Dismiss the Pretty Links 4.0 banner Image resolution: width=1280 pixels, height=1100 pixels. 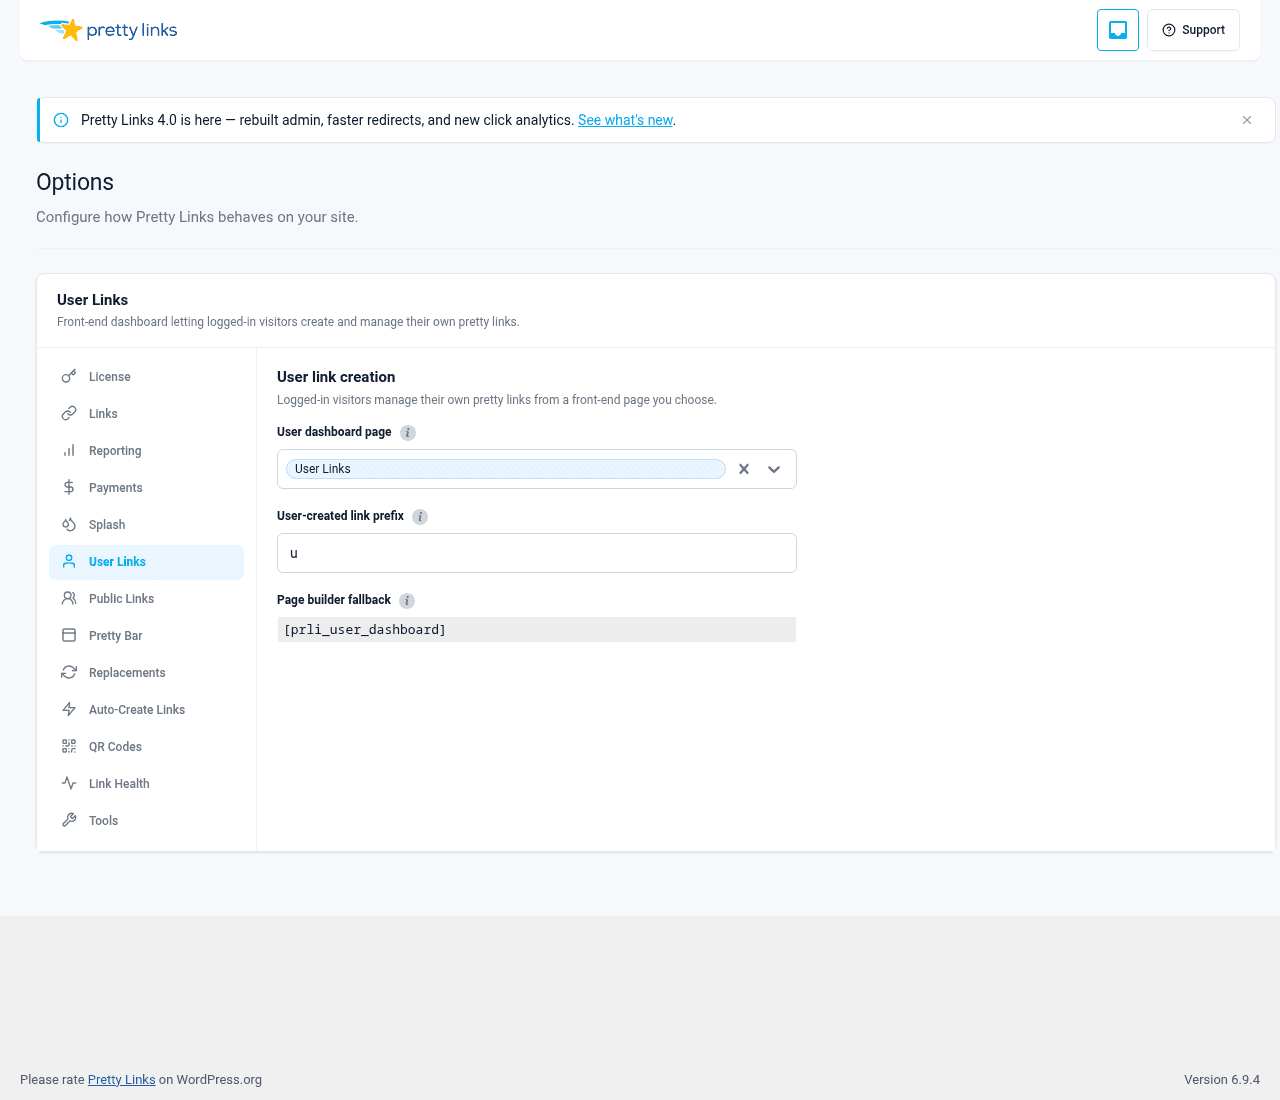click(x=1247, y=120)
